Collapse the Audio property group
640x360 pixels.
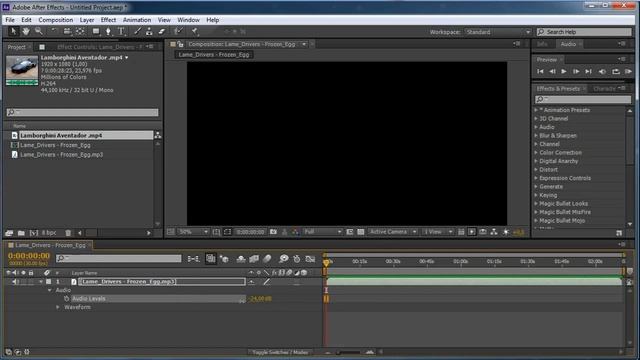[x=50, y=290]
